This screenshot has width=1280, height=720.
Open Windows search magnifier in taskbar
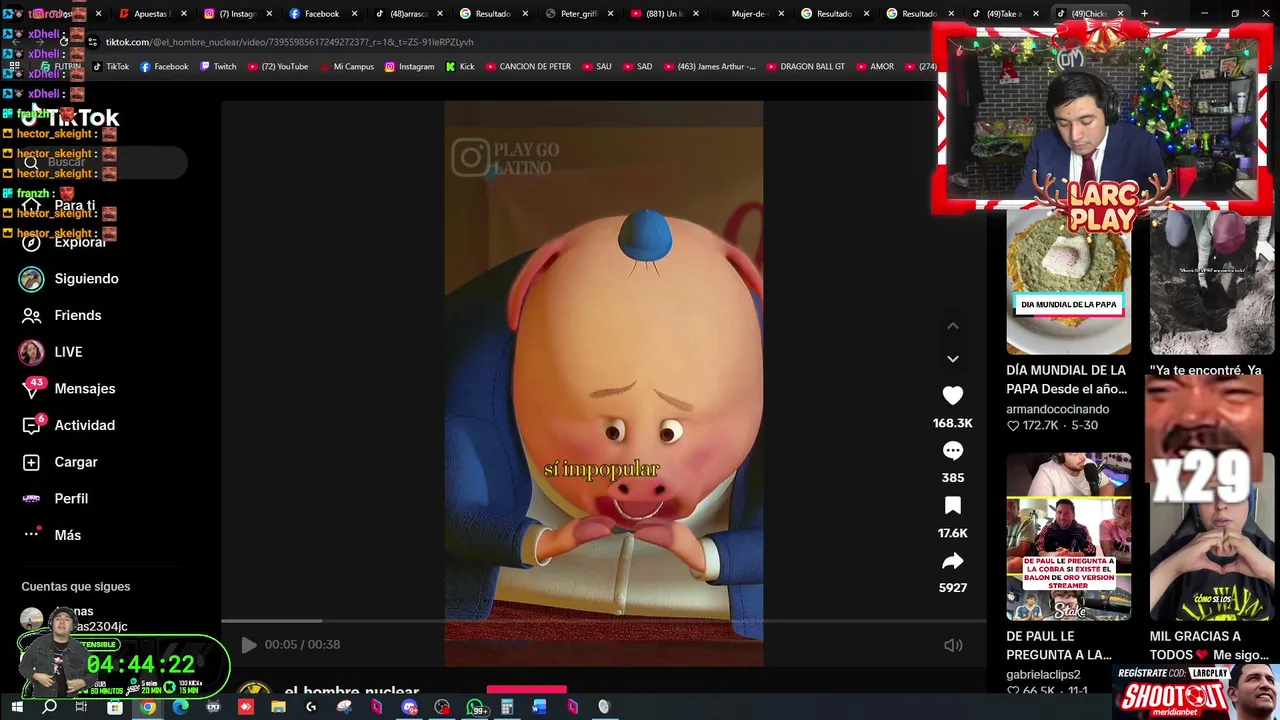click(49, 708)
